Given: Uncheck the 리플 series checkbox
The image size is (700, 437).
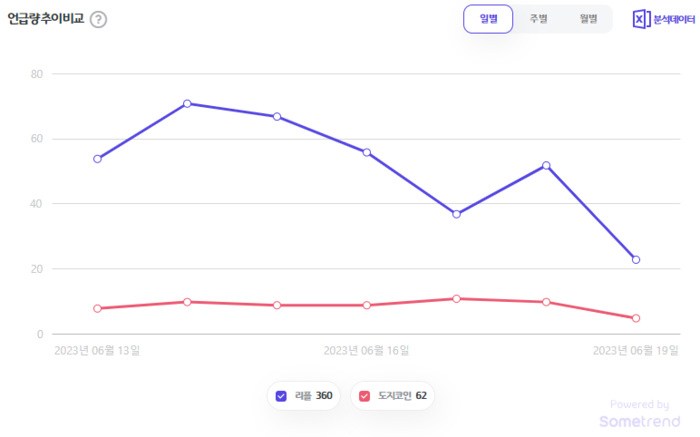Looking at the screenshot, I should pyautogui.click(x=281, y=396).
